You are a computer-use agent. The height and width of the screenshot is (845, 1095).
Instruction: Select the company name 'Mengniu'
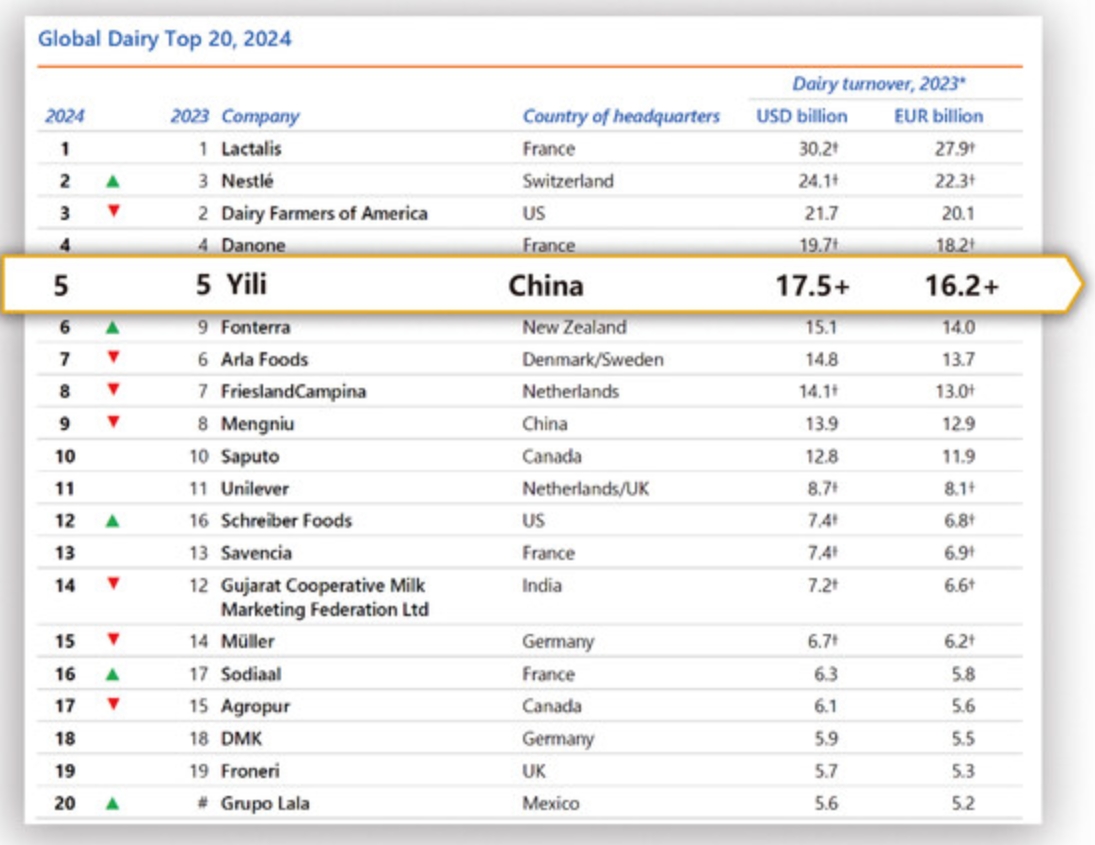258,424
